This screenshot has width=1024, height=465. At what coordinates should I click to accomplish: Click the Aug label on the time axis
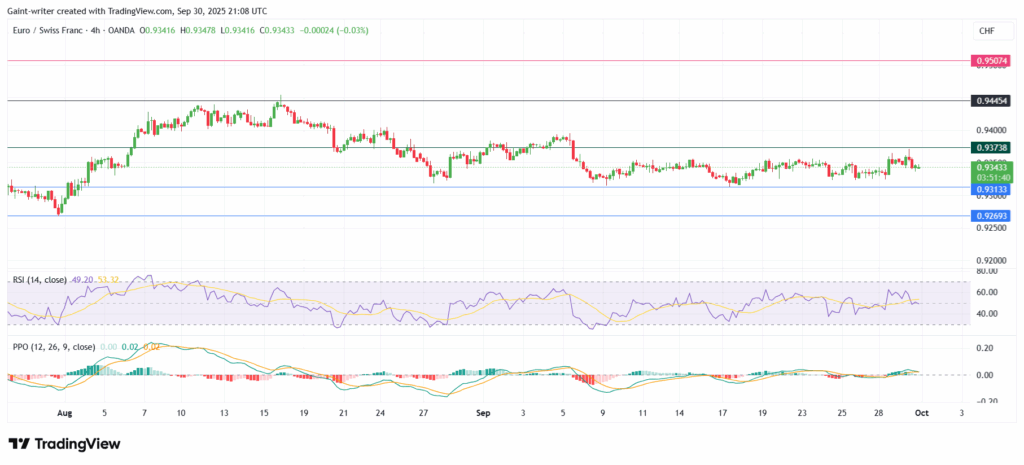click(63, 413)
